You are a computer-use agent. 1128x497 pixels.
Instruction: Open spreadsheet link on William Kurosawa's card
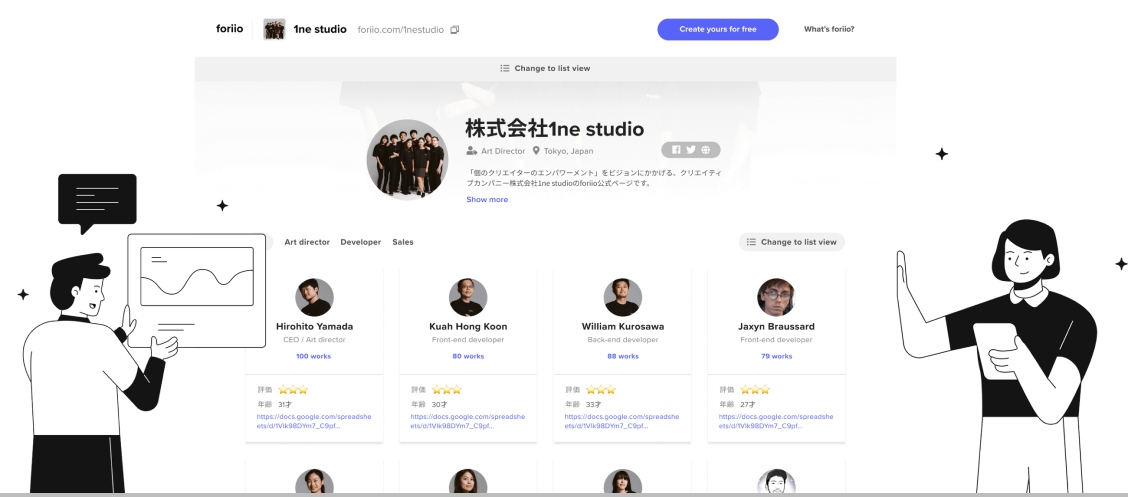tap(622, 421)
